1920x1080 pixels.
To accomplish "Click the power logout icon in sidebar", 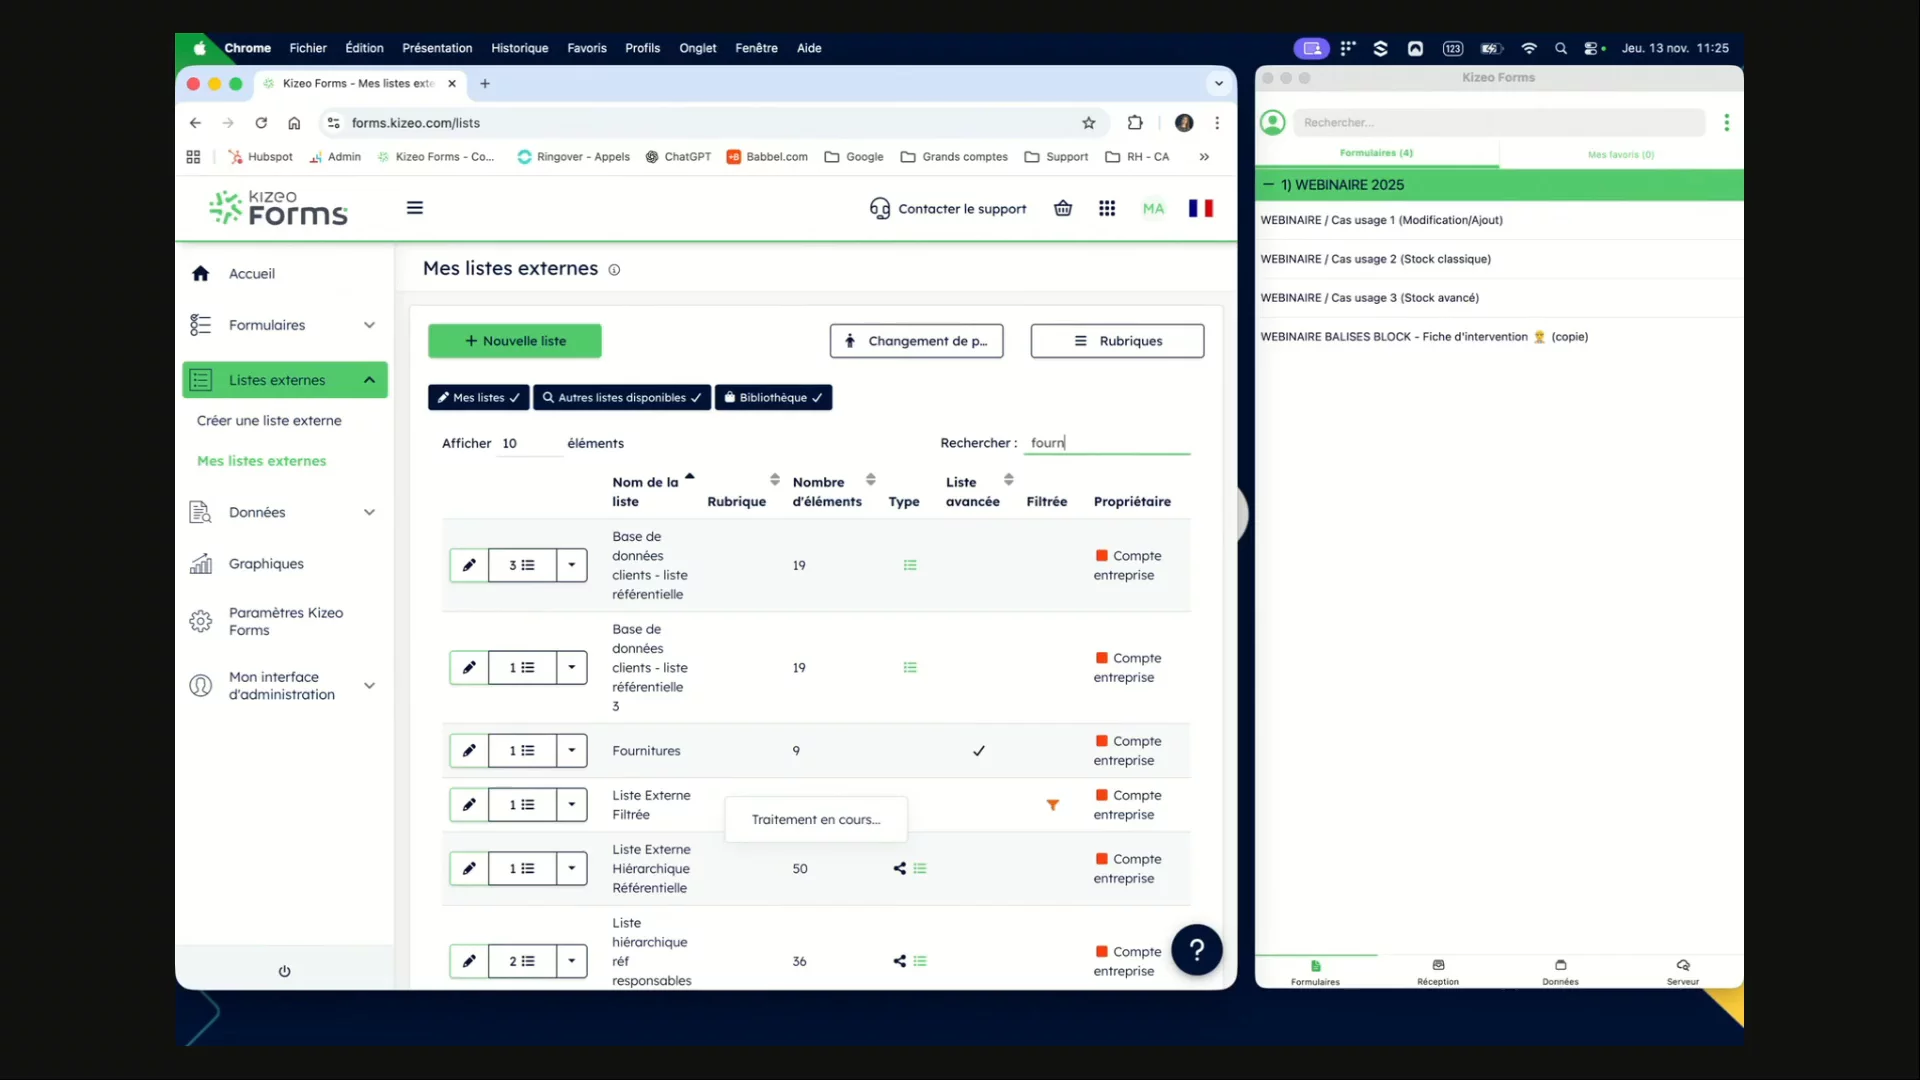I will coord(284,971).
